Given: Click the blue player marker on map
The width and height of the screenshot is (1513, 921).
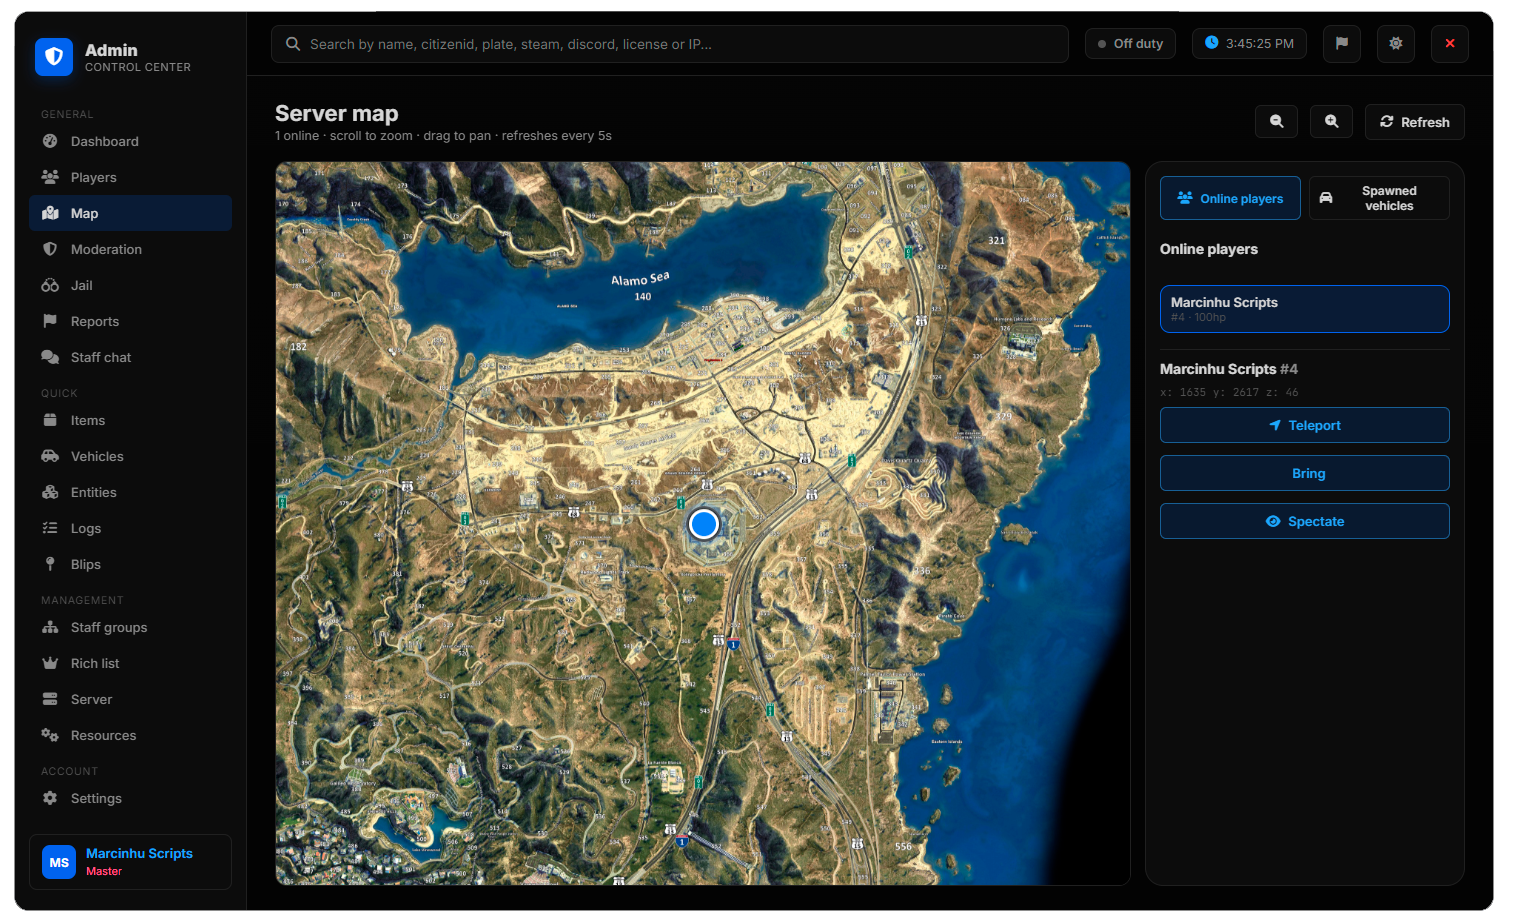Looking at the screenshot, I should 704,524.
